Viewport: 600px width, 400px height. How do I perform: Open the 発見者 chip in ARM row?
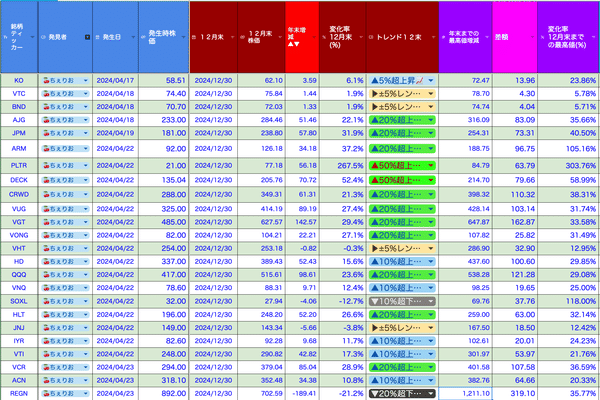(65, 149)
